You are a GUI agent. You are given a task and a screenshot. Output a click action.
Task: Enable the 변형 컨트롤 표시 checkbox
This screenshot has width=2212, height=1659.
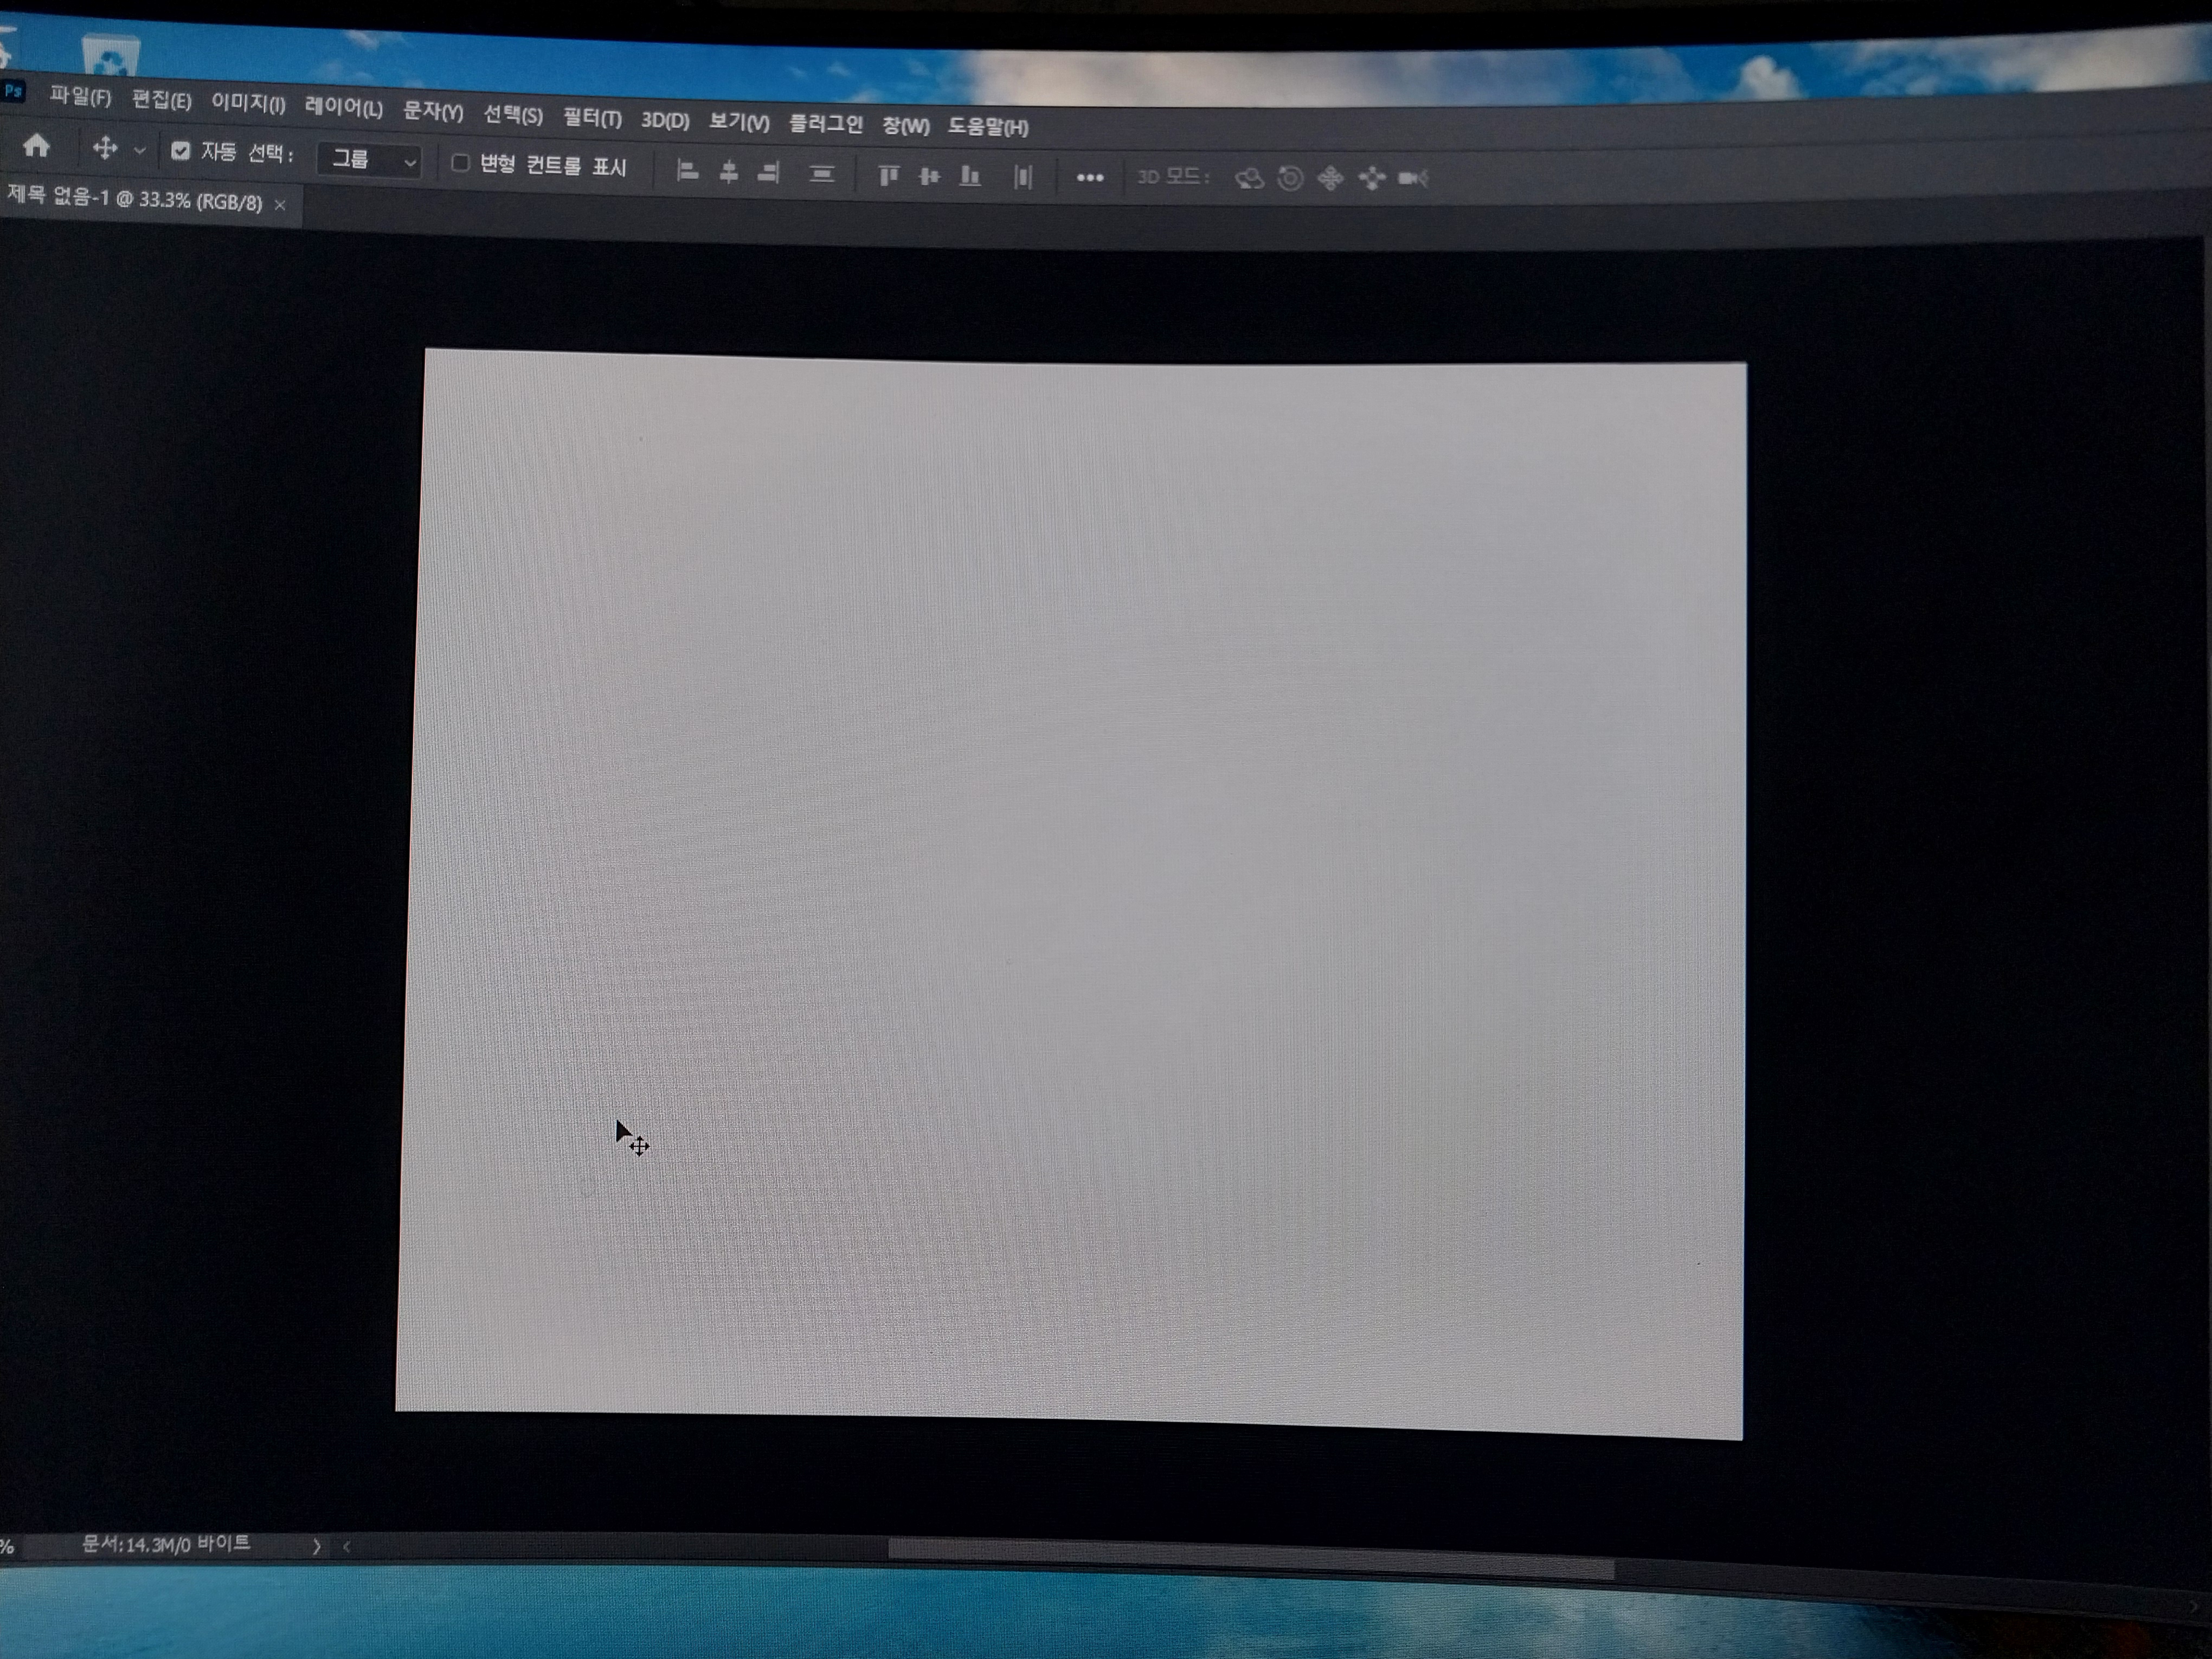coord(460,162)
